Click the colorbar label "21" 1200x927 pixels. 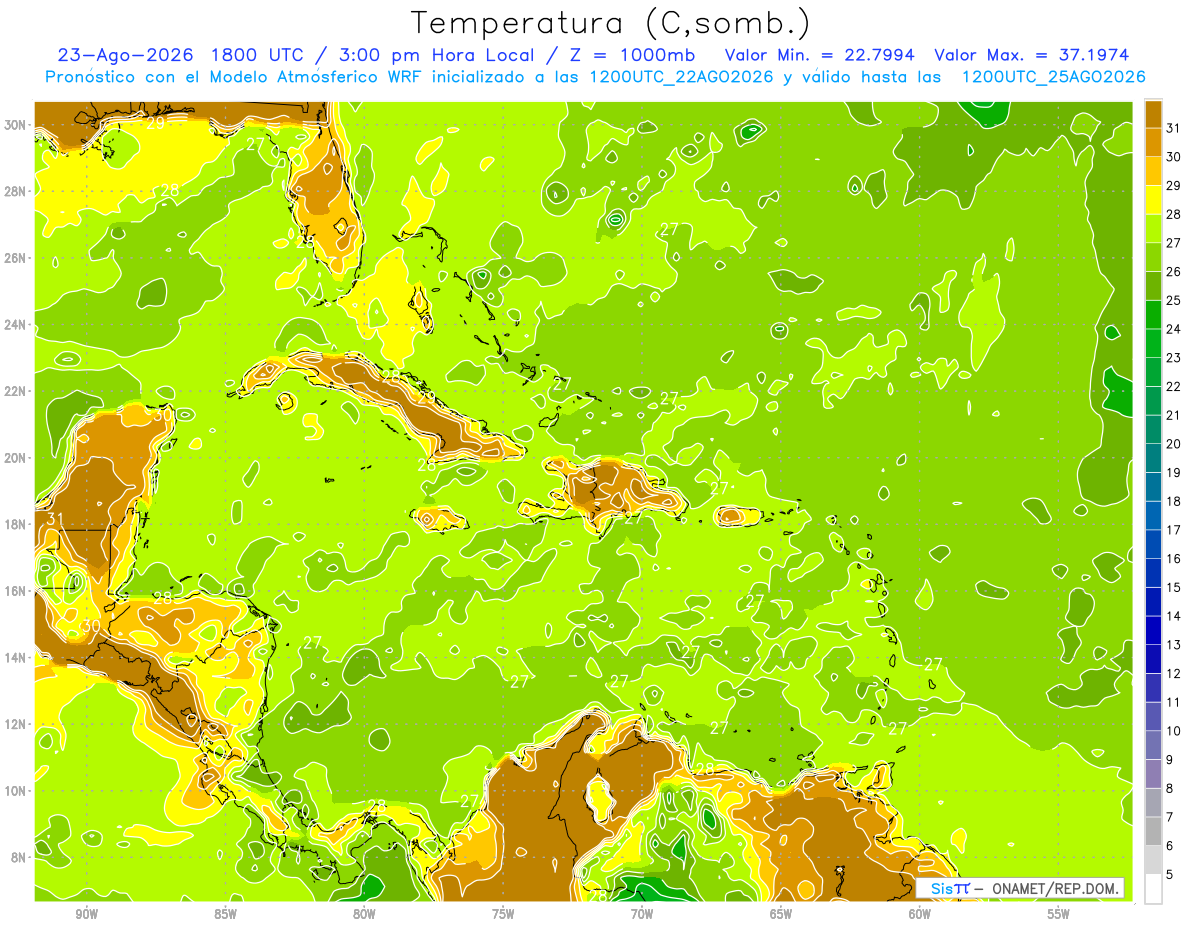(1174, 415)
